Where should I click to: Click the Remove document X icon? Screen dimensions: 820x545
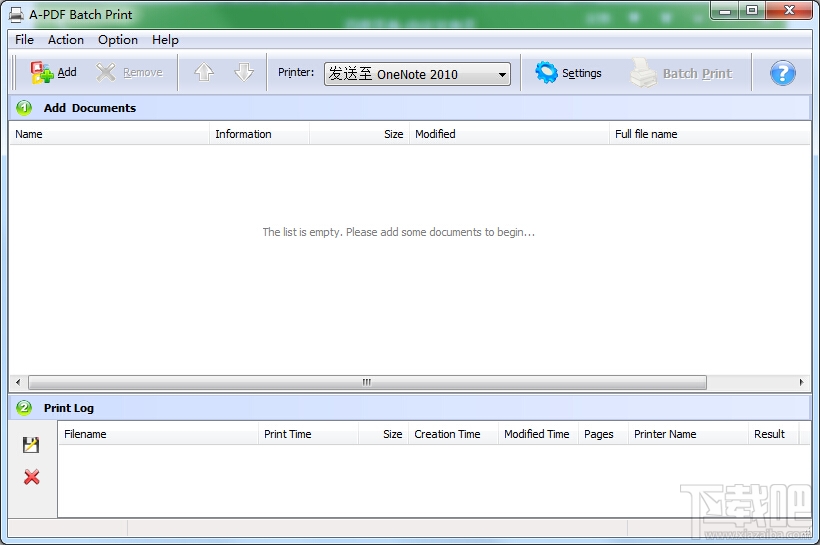tap(106, 73)
